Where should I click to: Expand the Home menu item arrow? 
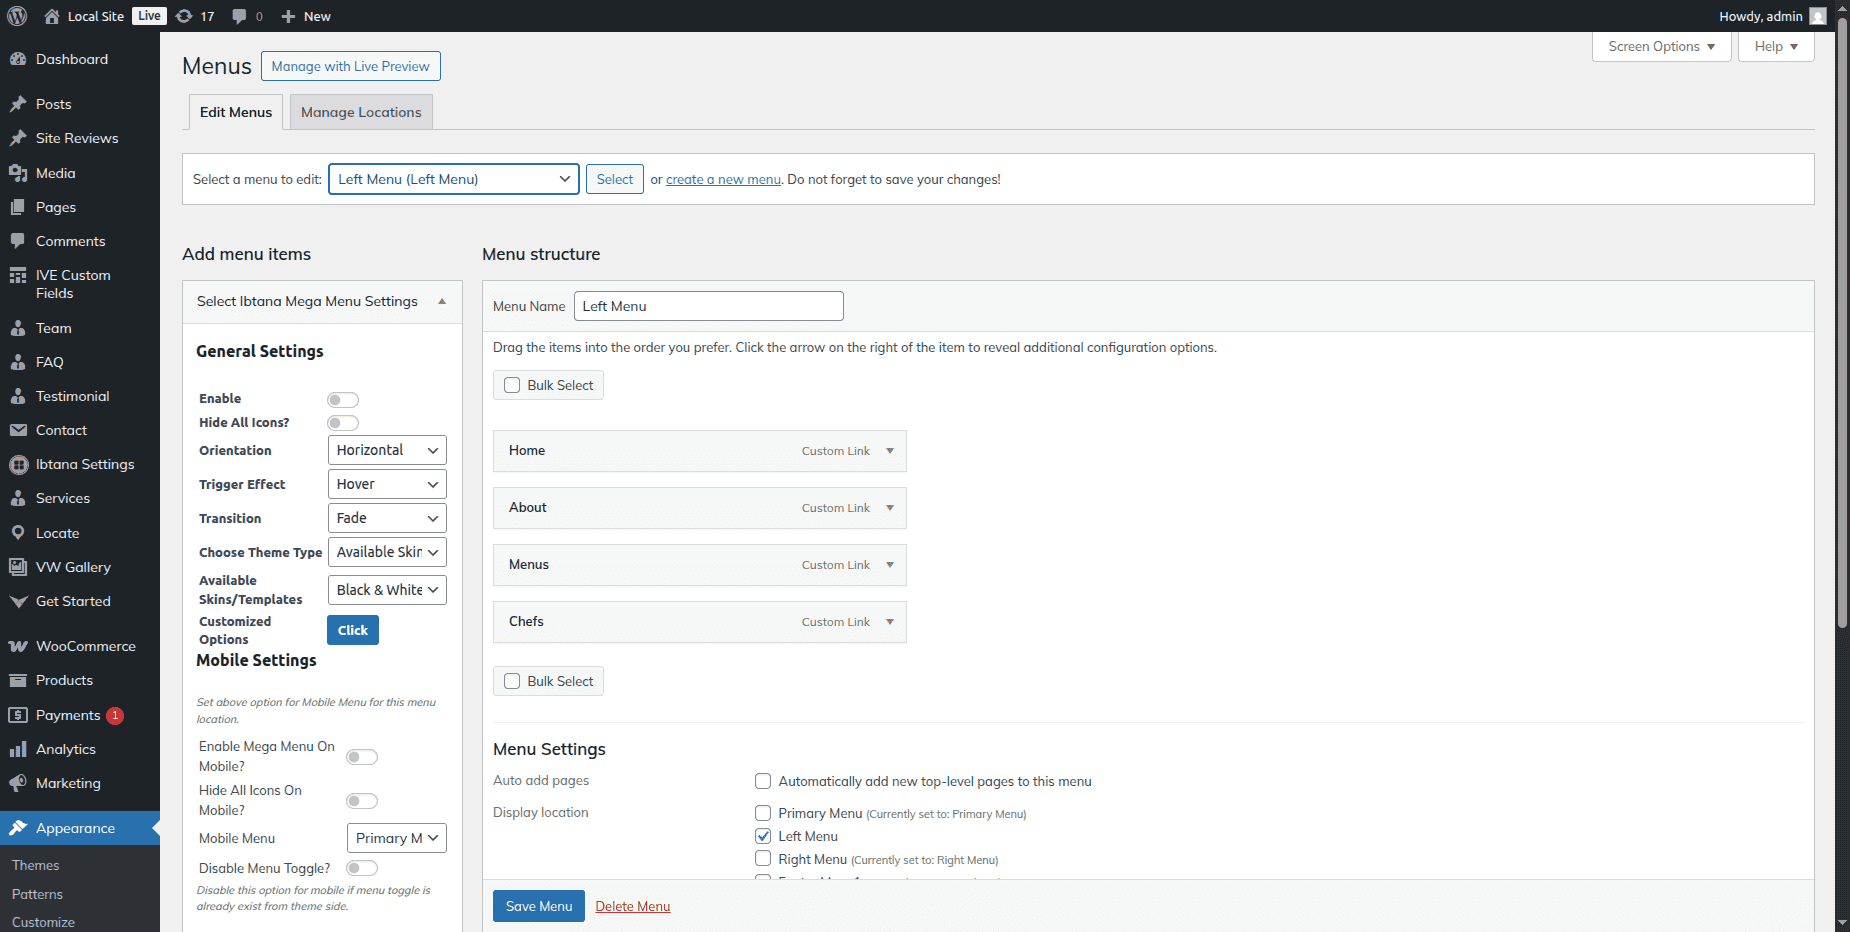point(889,451)
